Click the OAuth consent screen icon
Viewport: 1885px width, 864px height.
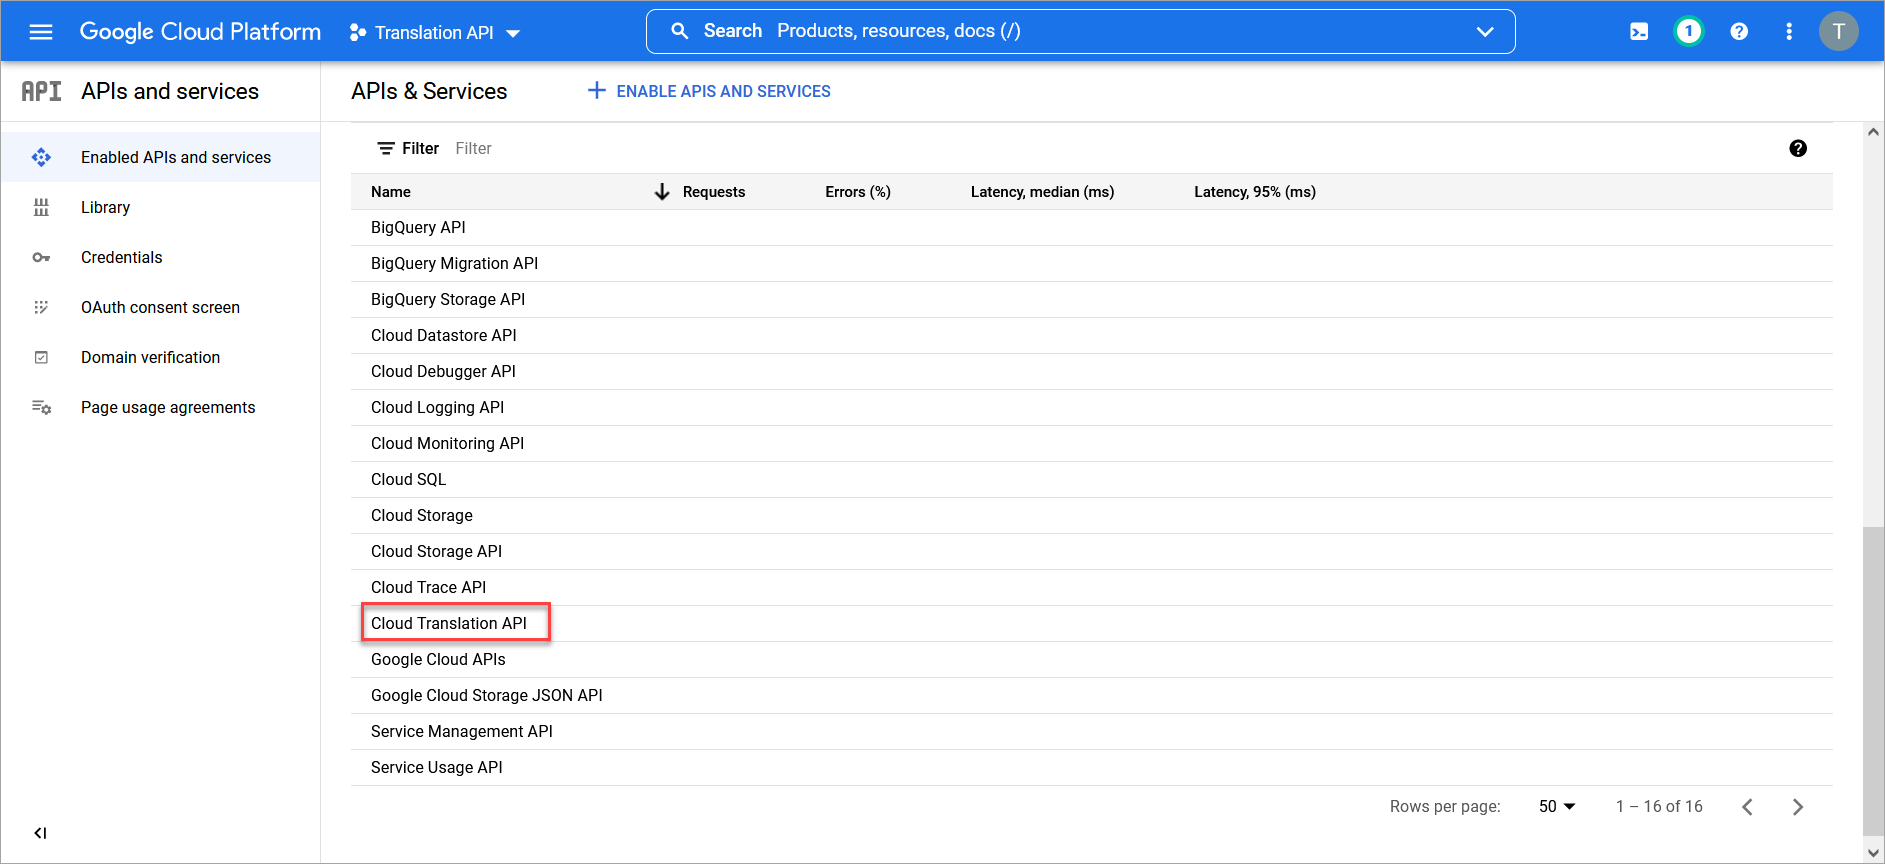(41, 307)
